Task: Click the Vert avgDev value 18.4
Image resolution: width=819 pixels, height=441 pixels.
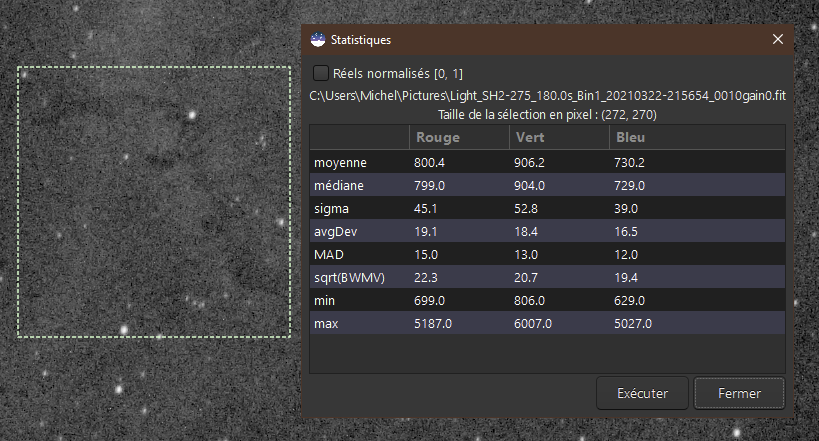Action: [525, 231]
